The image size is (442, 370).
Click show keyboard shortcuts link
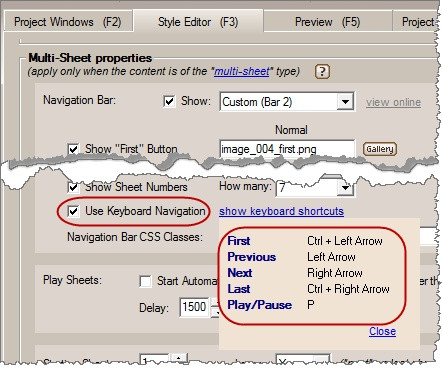click(x=281, y=211)
